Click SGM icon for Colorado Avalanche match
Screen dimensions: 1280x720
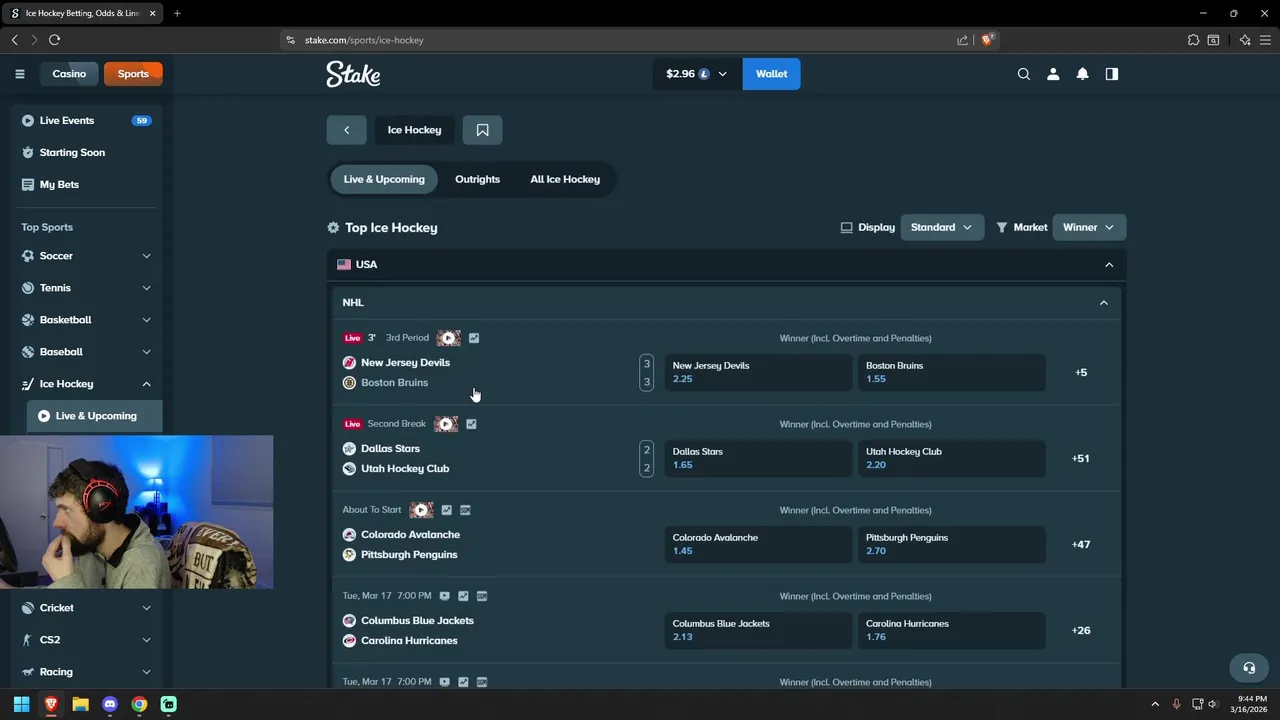pyautogui.click(x=465, y=510)
